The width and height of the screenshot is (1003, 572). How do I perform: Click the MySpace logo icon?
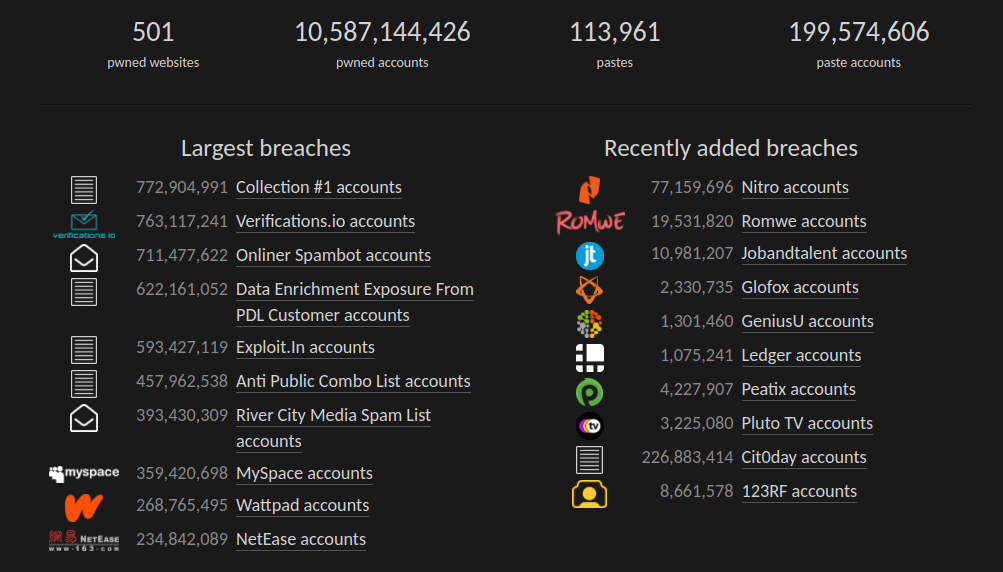(x=84, y=473)
